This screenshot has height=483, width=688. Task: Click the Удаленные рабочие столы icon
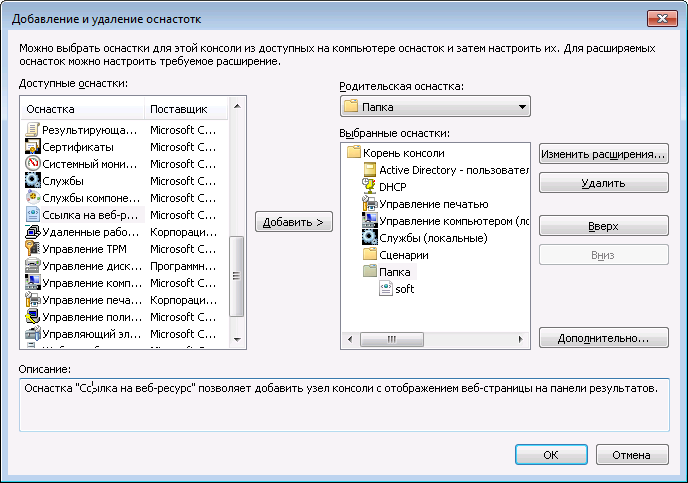[x=32, y=232]
